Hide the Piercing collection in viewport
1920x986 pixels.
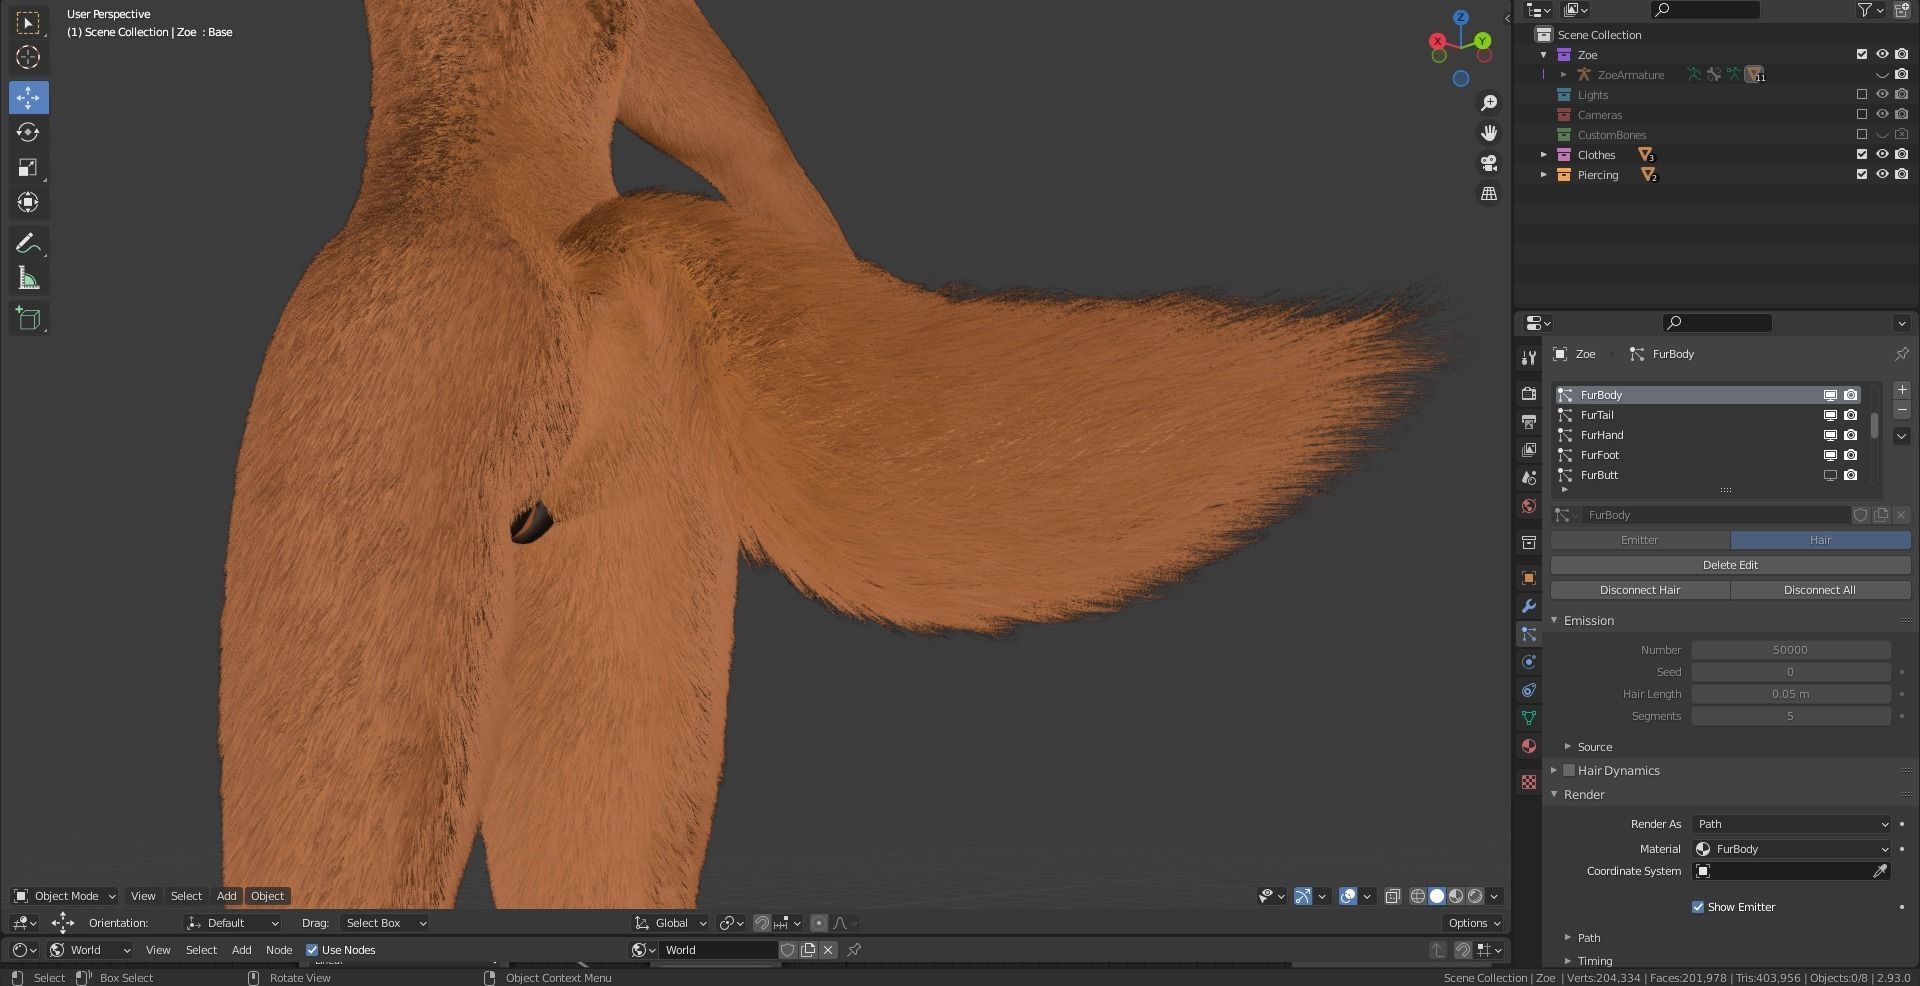pos(1881,175)
